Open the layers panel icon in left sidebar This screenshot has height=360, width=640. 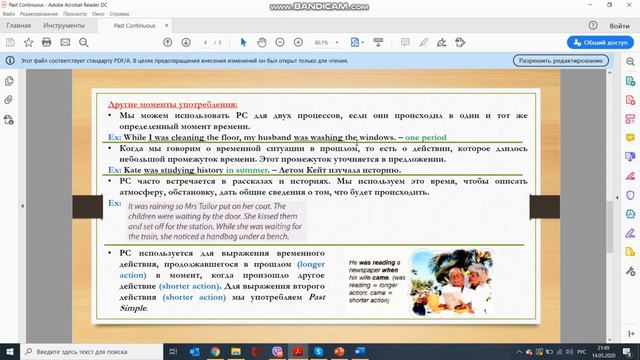[9, 120]
